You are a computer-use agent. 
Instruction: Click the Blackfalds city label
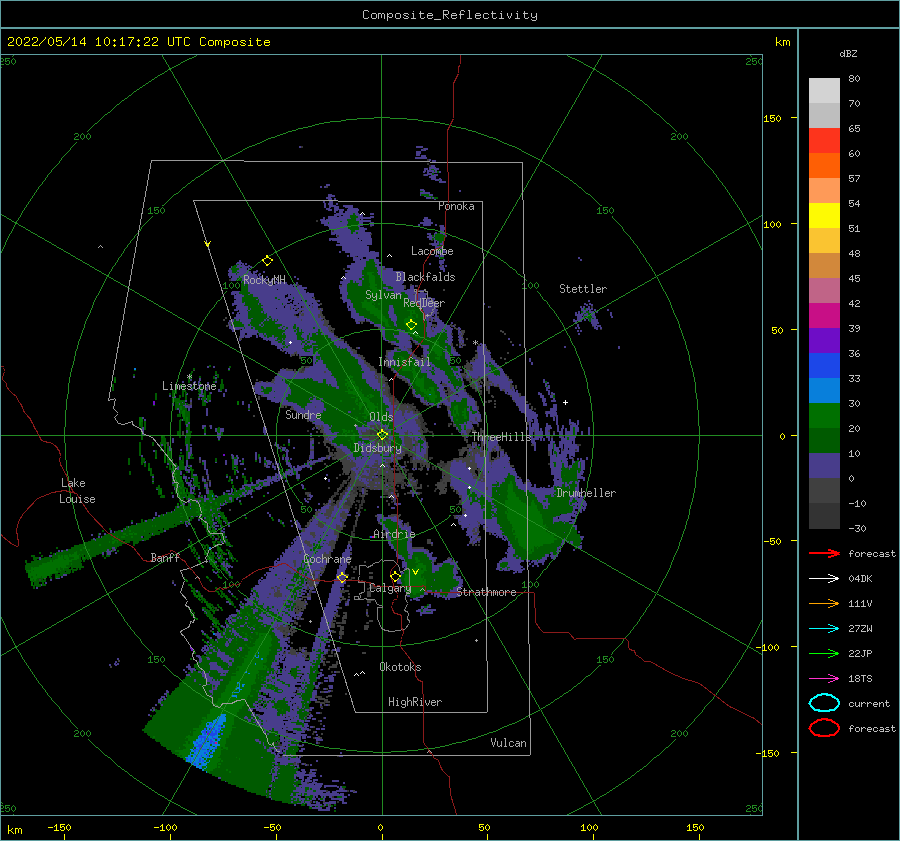425,277
